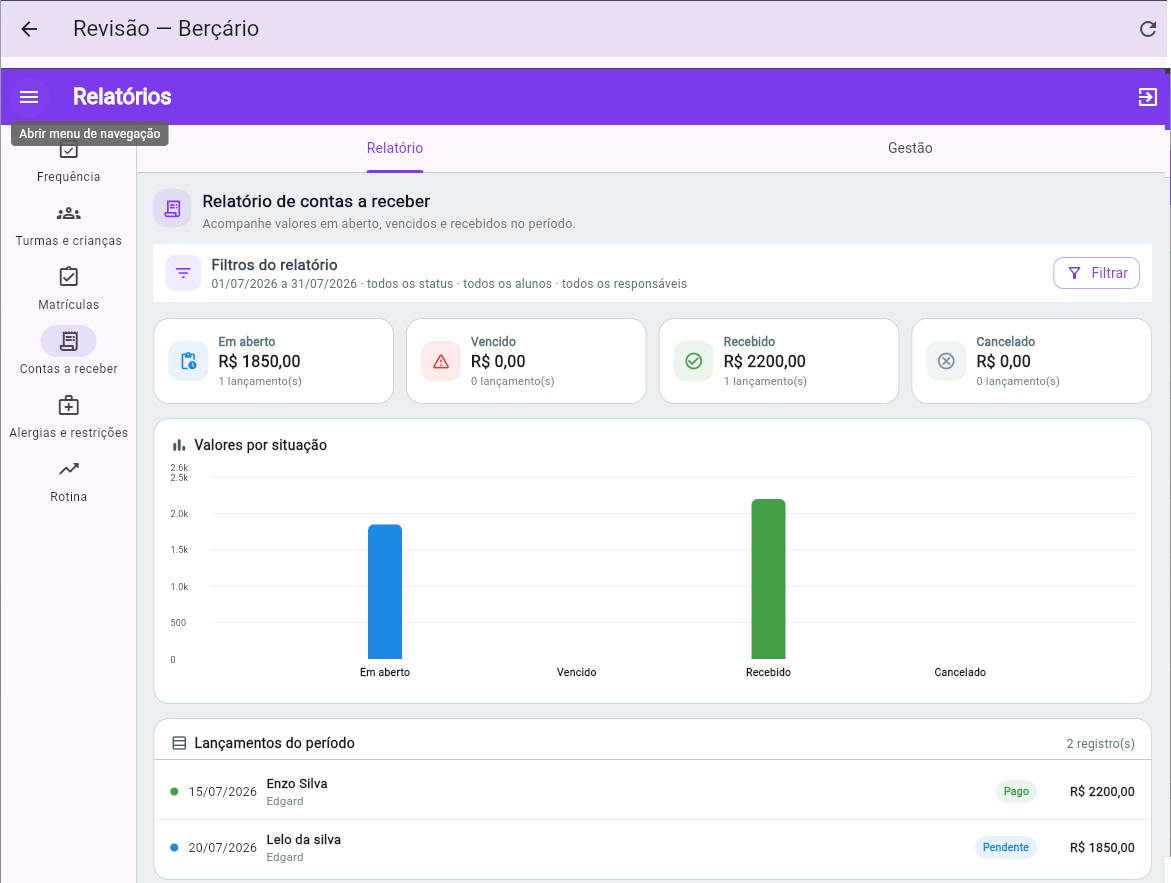Switch to the Gestão tab
This screenshot has height=883, width=1171.
[910, 148]
